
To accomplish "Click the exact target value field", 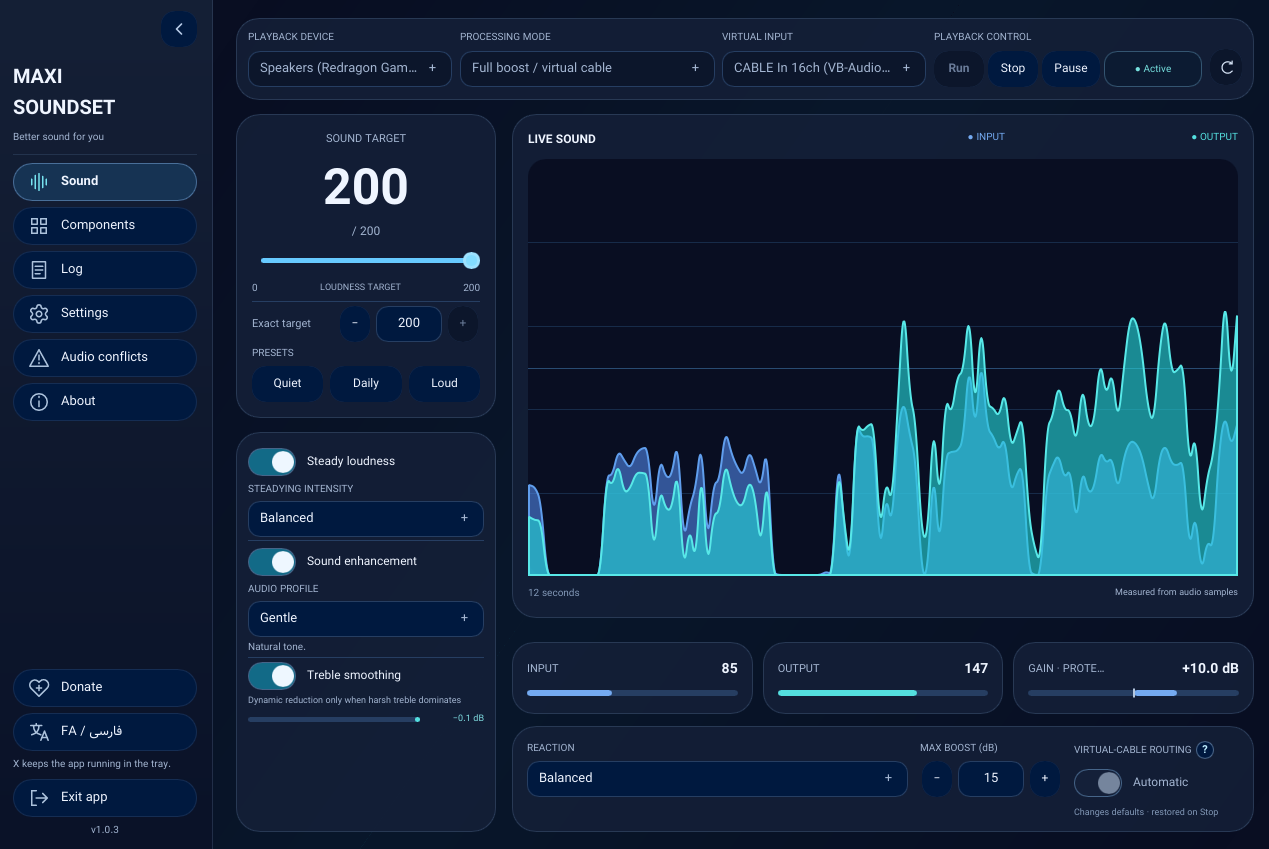I will pyautogui.click(x=409, y=323).
